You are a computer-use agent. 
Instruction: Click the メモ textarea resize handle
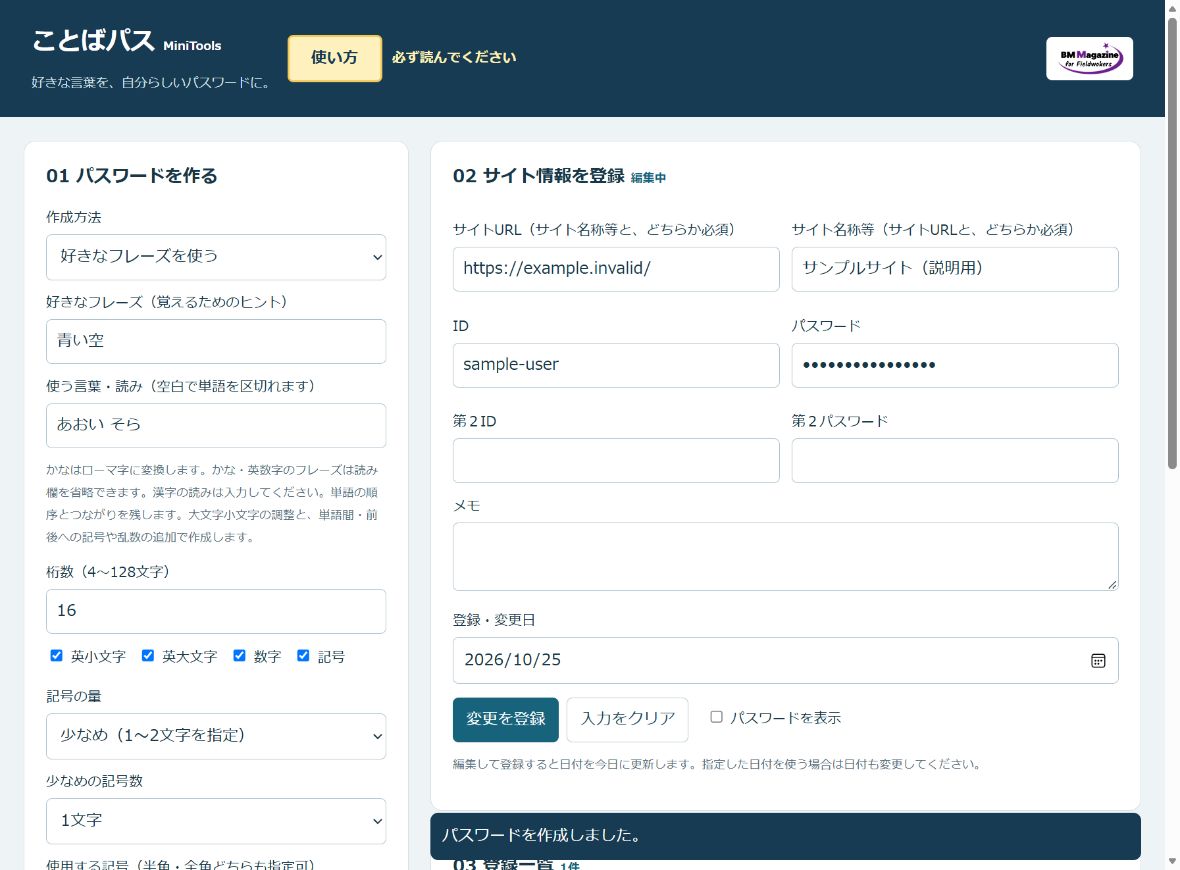coord(1112,585)
